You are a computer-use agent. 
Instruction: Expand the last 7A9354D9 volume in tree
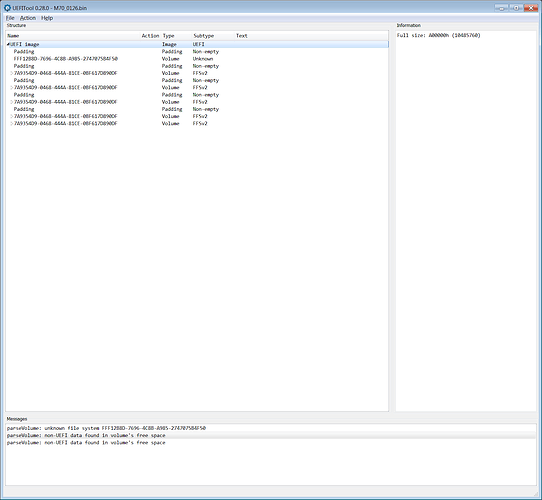[x=11, y=123]
